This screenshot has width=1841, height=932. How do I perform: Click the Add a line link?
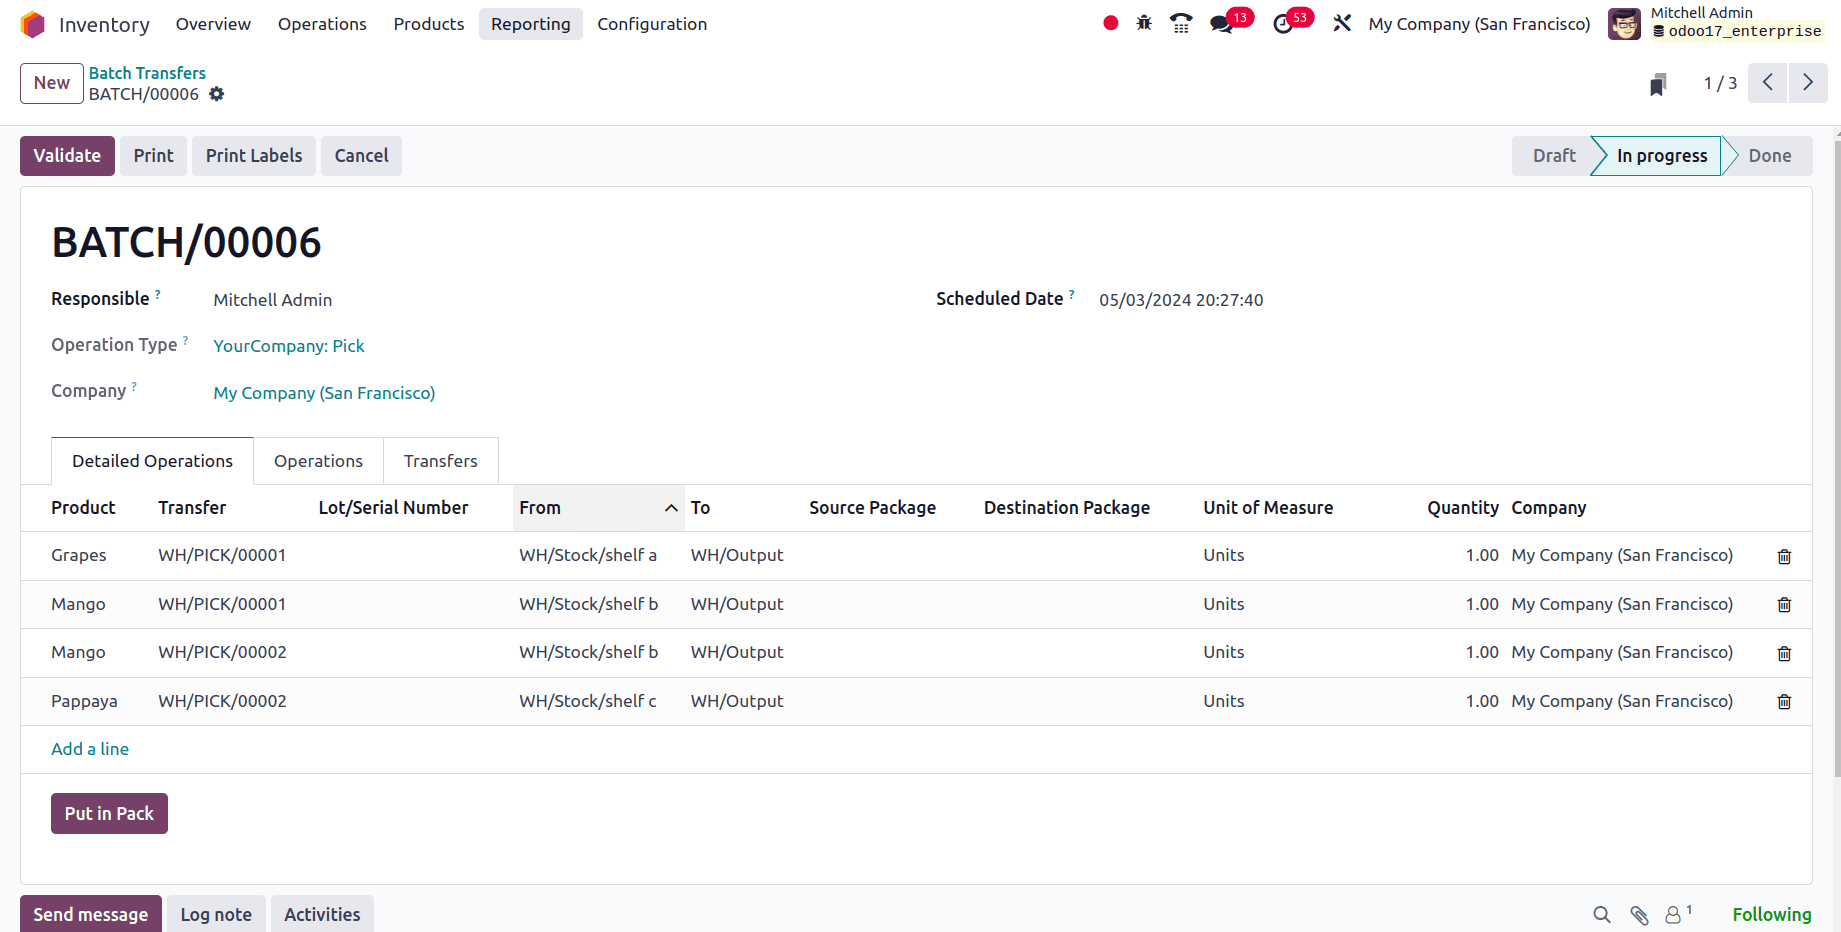(90, 749)
